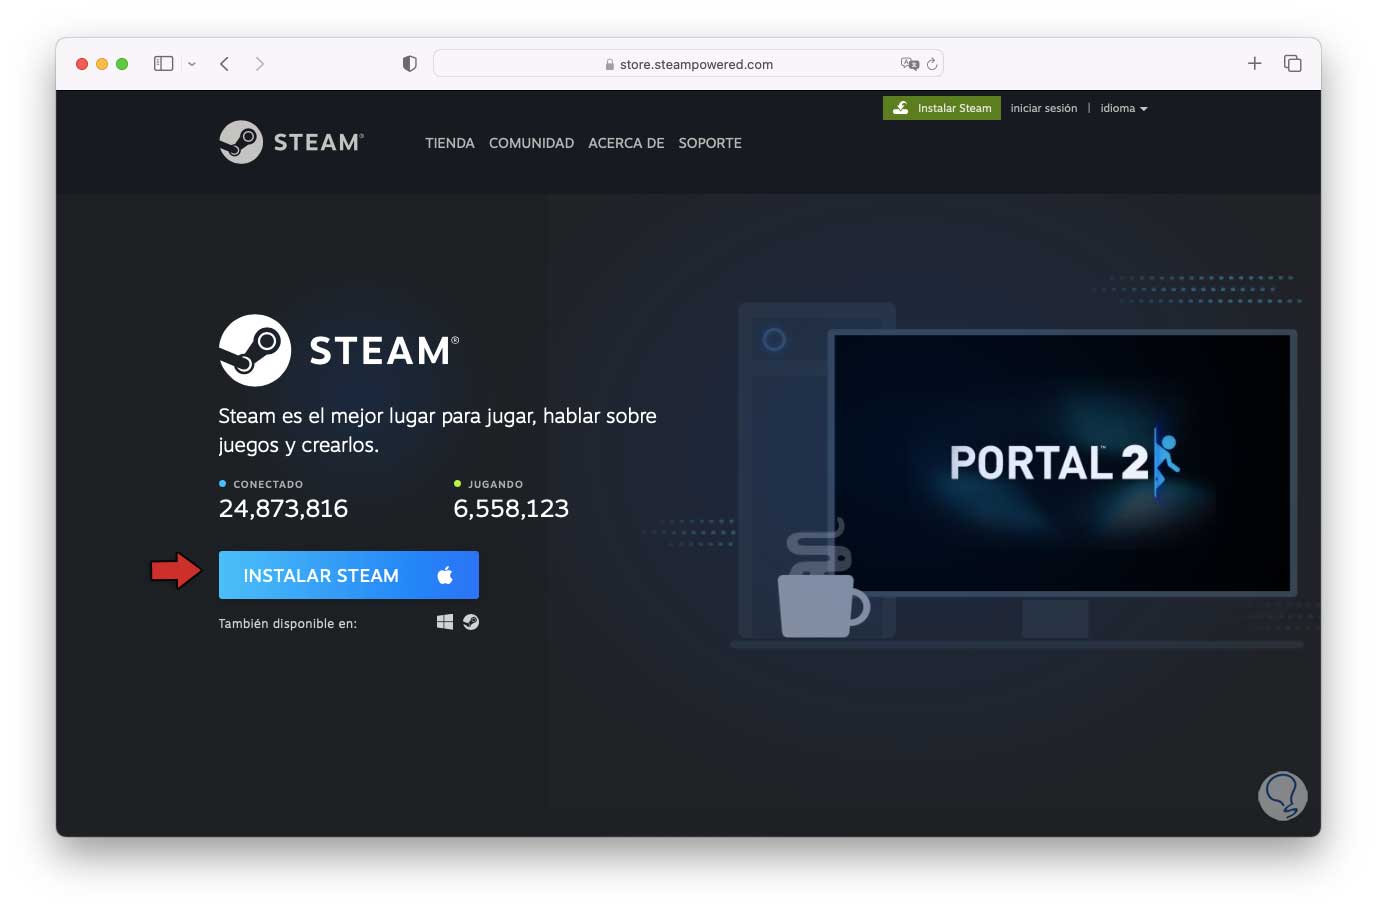Screen dimensions: 1377x911
Task: Open the translate page icon
Action: [909, 64]
